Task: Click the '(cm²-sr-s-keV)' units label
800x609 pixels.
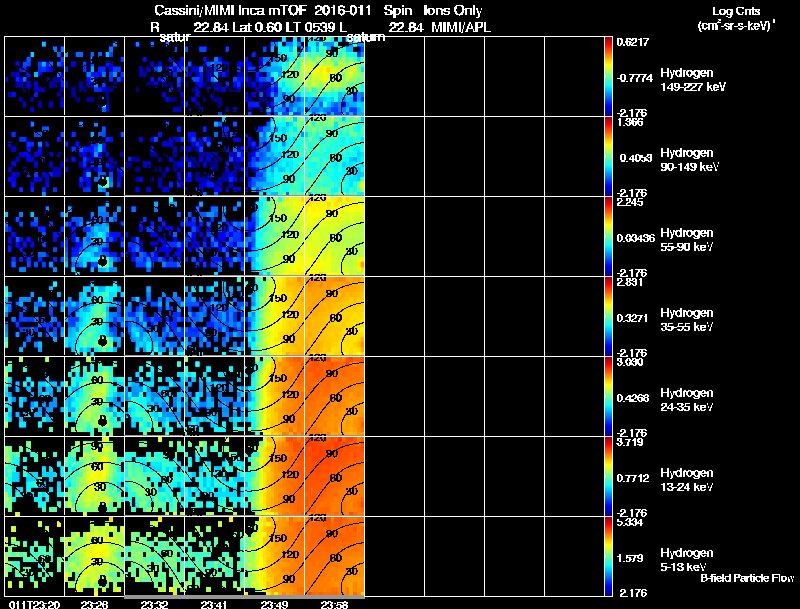Action: click(735, 26)
